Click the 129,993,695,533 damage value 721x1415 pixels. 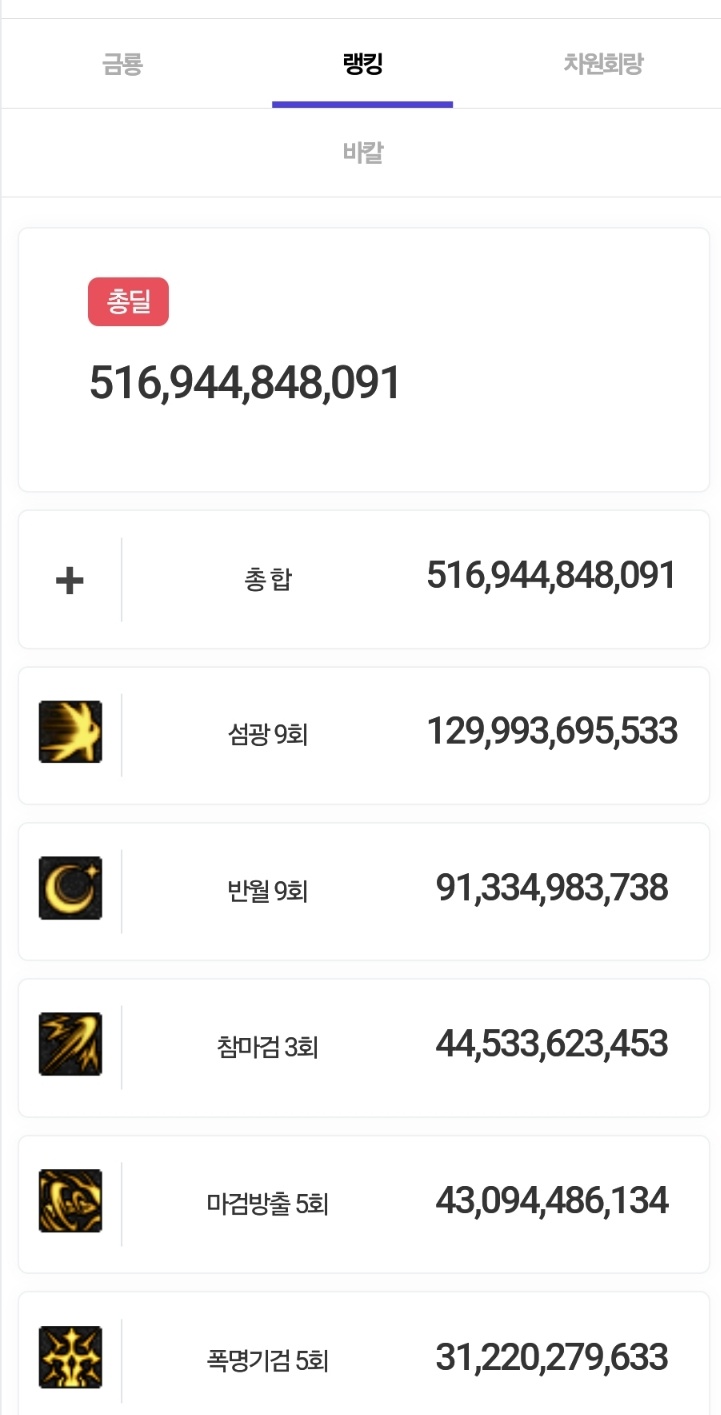[x=552, y=732]
